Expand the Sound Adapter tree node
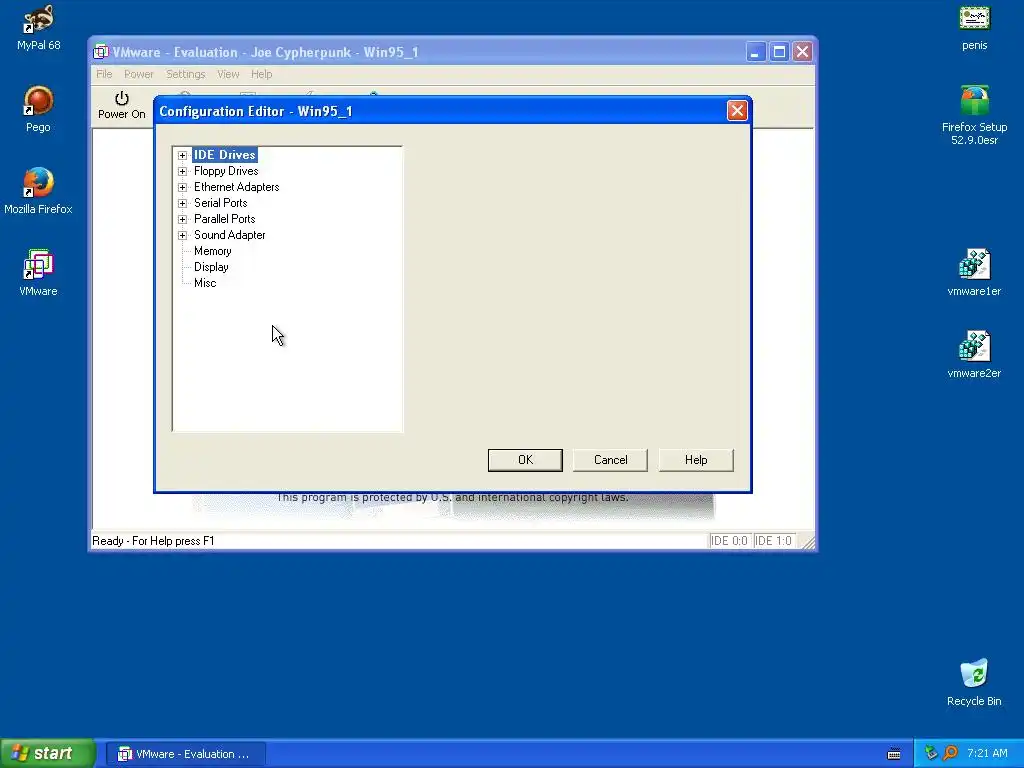Viewport: 1024px width, 768px height. point(182,235)
